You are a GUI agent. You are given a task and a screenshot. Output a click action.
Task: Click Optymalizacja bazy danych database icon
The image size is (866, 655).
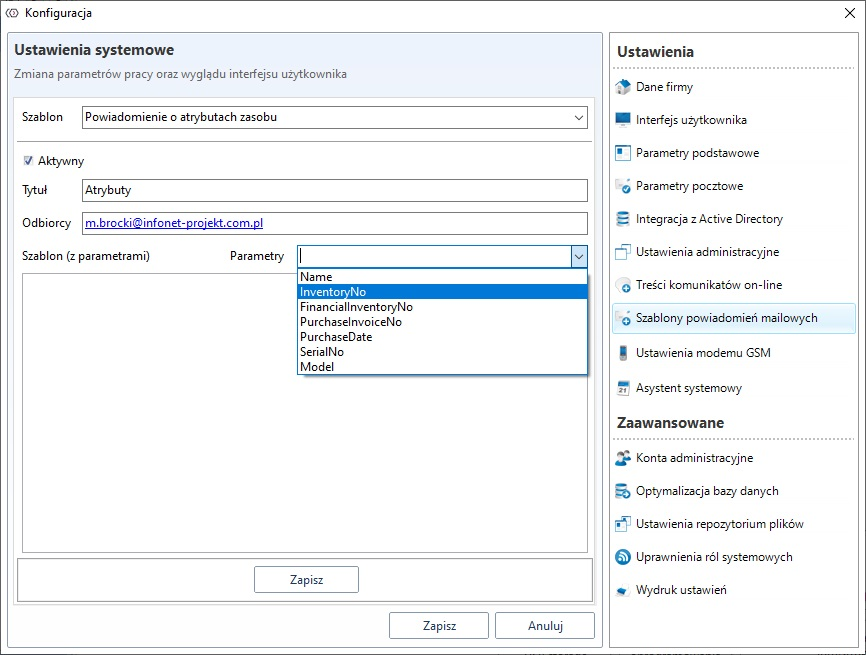(623, 491)
